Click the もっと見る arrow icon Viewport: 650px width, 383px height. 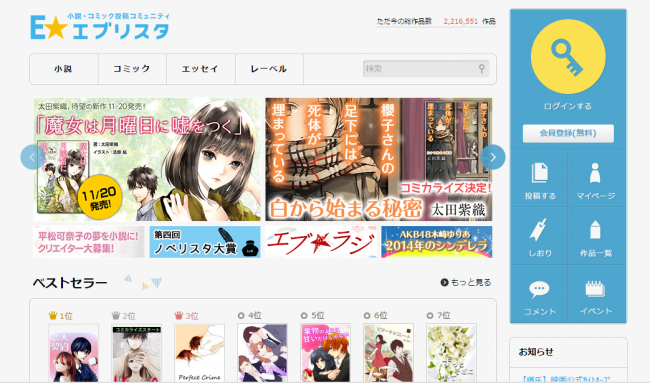click(444, 282)
